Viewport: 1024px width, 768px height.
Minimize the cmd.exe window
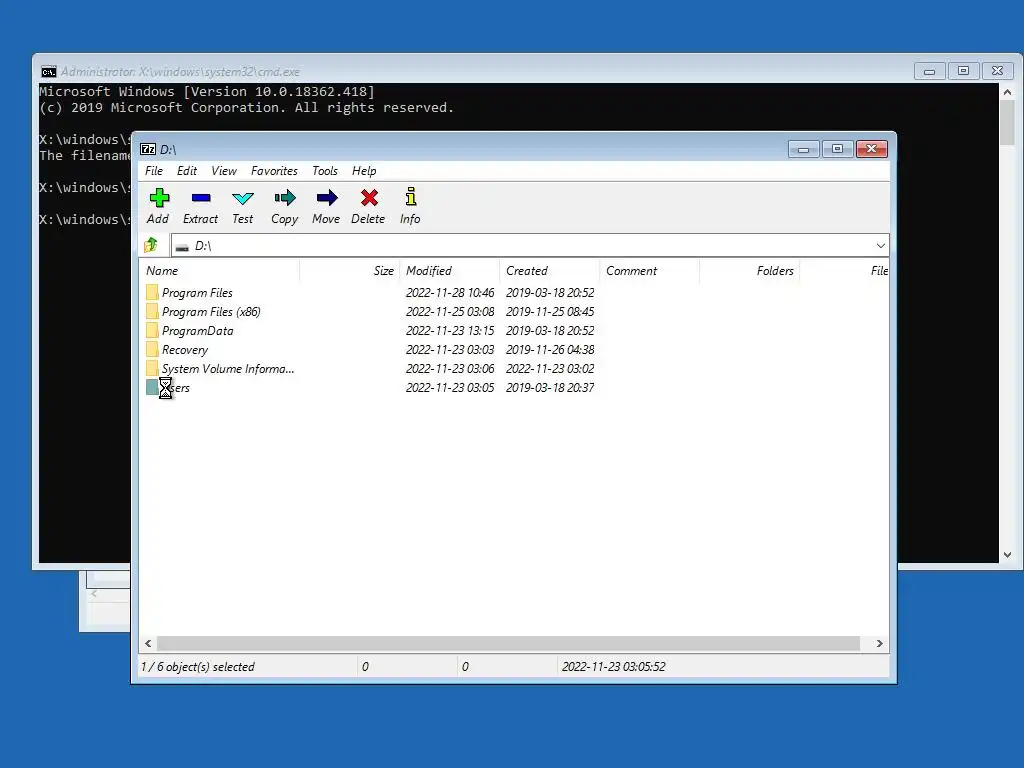coord(929,71)
